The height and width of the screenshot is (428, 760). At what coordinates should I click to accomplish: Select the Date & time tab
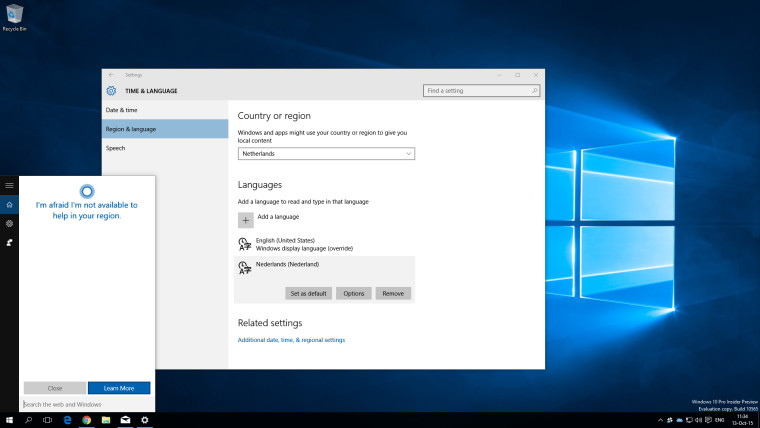pos(165,110)
